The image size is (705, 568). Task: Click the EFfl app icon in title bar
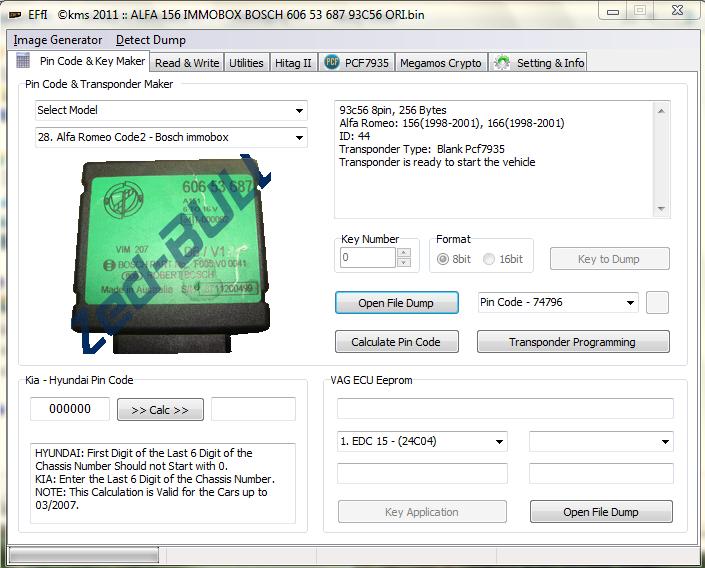(x=15, y=15)
